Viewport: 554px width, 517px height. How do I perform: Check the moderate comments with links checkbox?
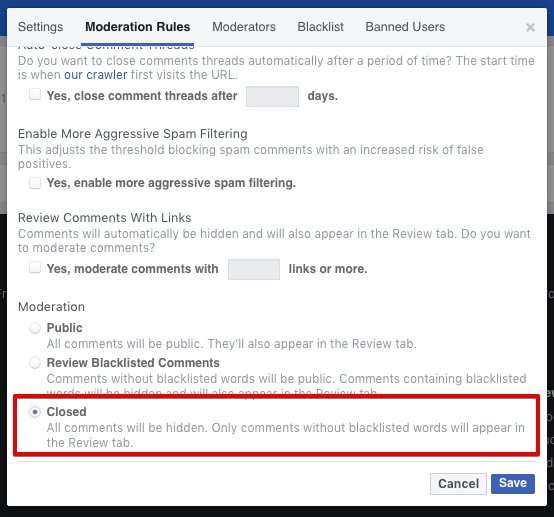[35, 267]
